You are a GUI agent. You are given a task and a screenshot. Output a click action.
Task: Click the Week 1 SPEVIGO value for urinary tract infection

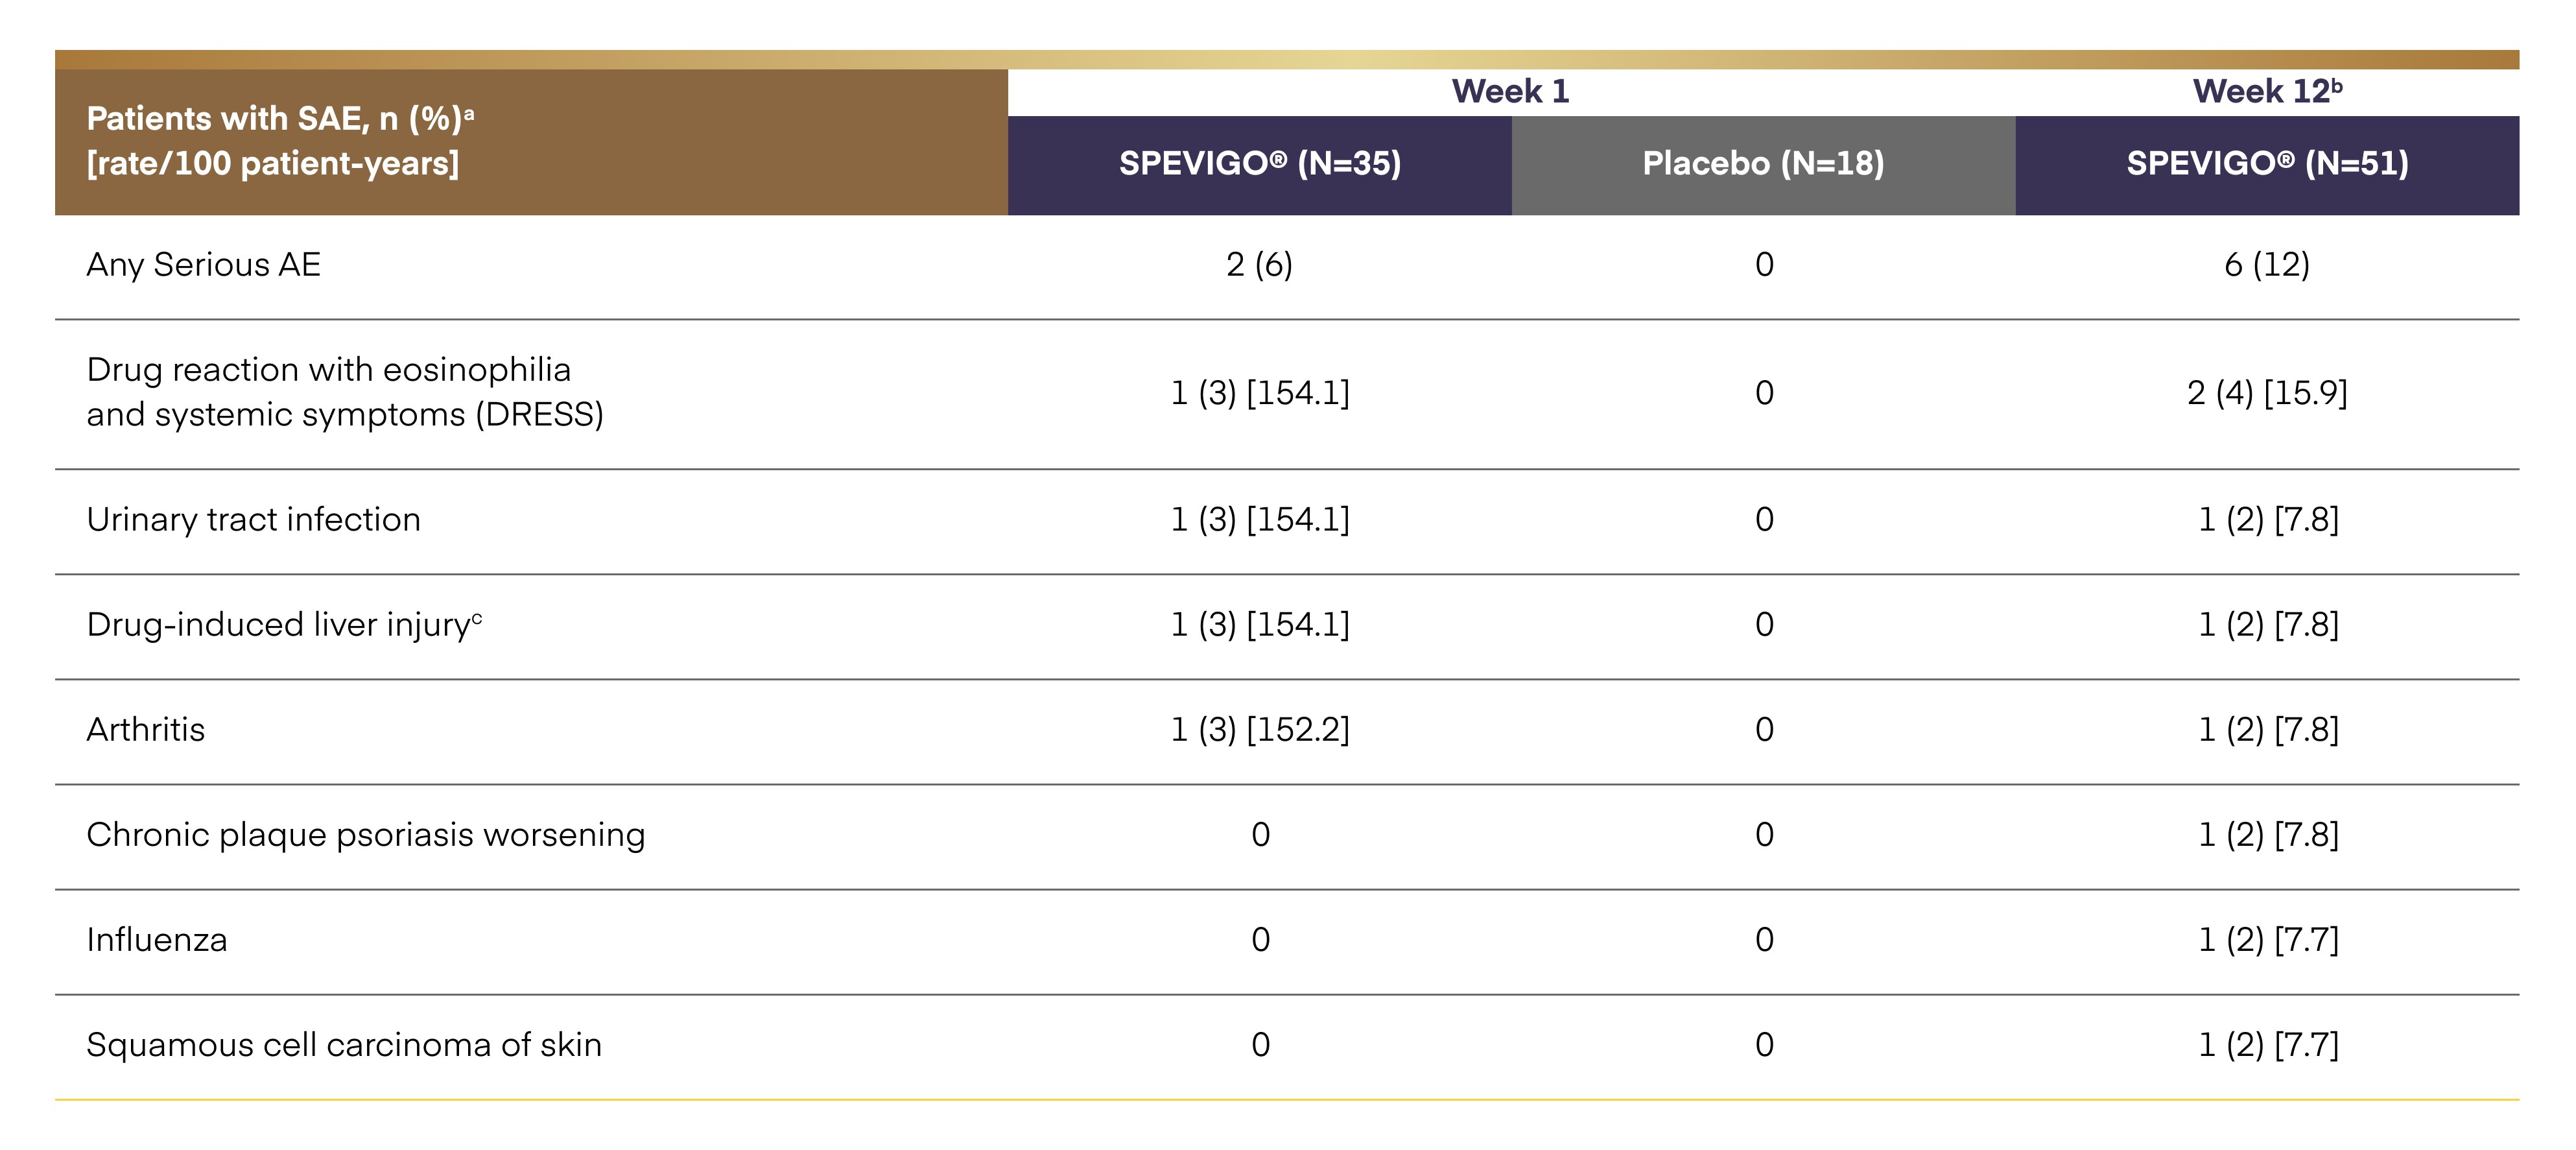point(1259,520)
